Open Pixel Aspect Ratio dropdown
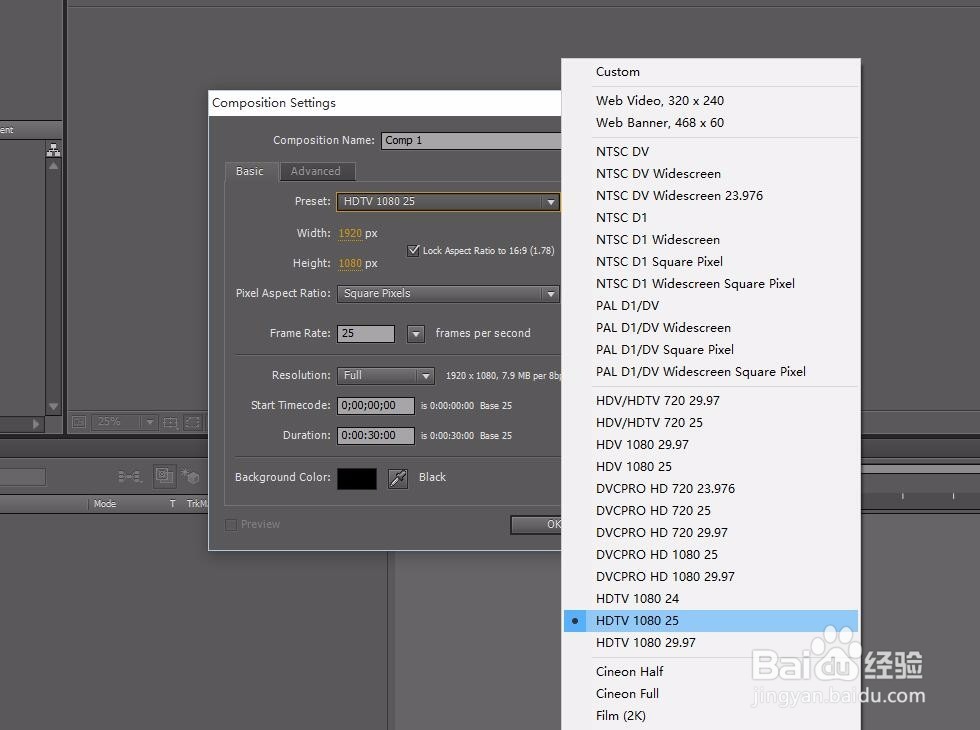 click(x=448, y=294)
